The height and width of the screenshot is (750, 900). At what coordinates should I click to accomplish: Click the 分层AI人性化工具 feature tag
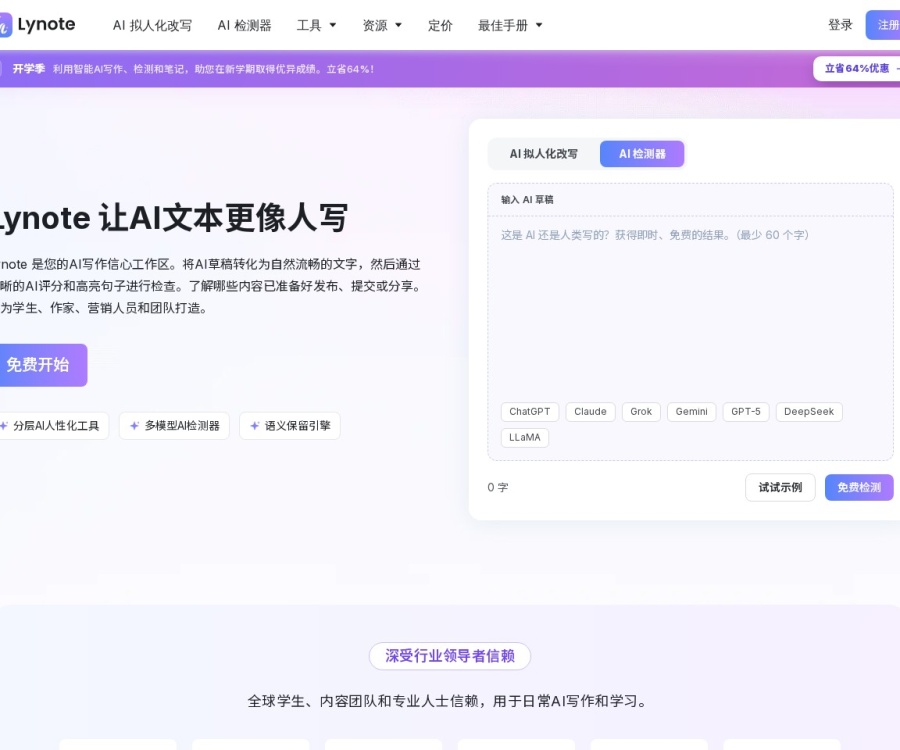point(53,426)
